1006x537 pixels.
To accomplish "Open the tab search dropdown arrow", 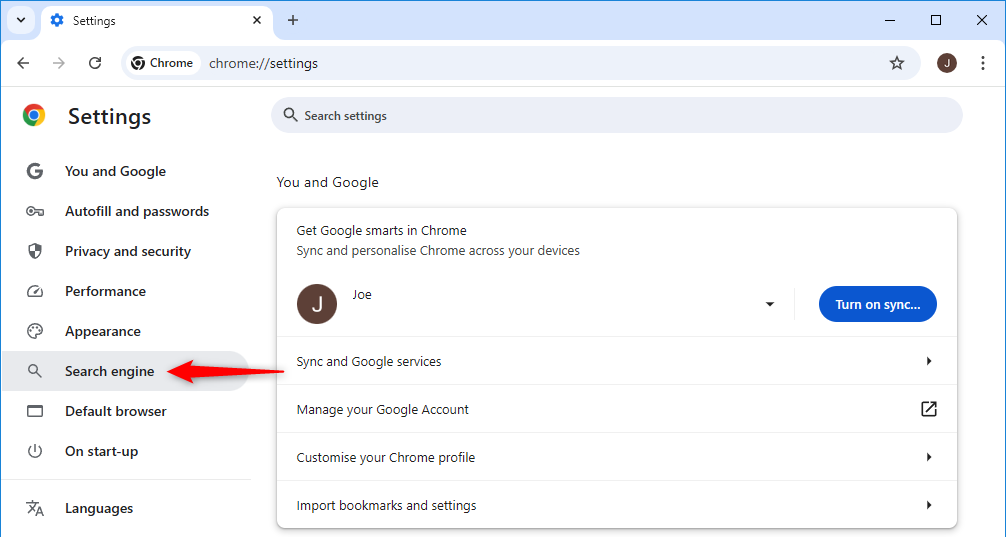I will click(x=20, y=20).
